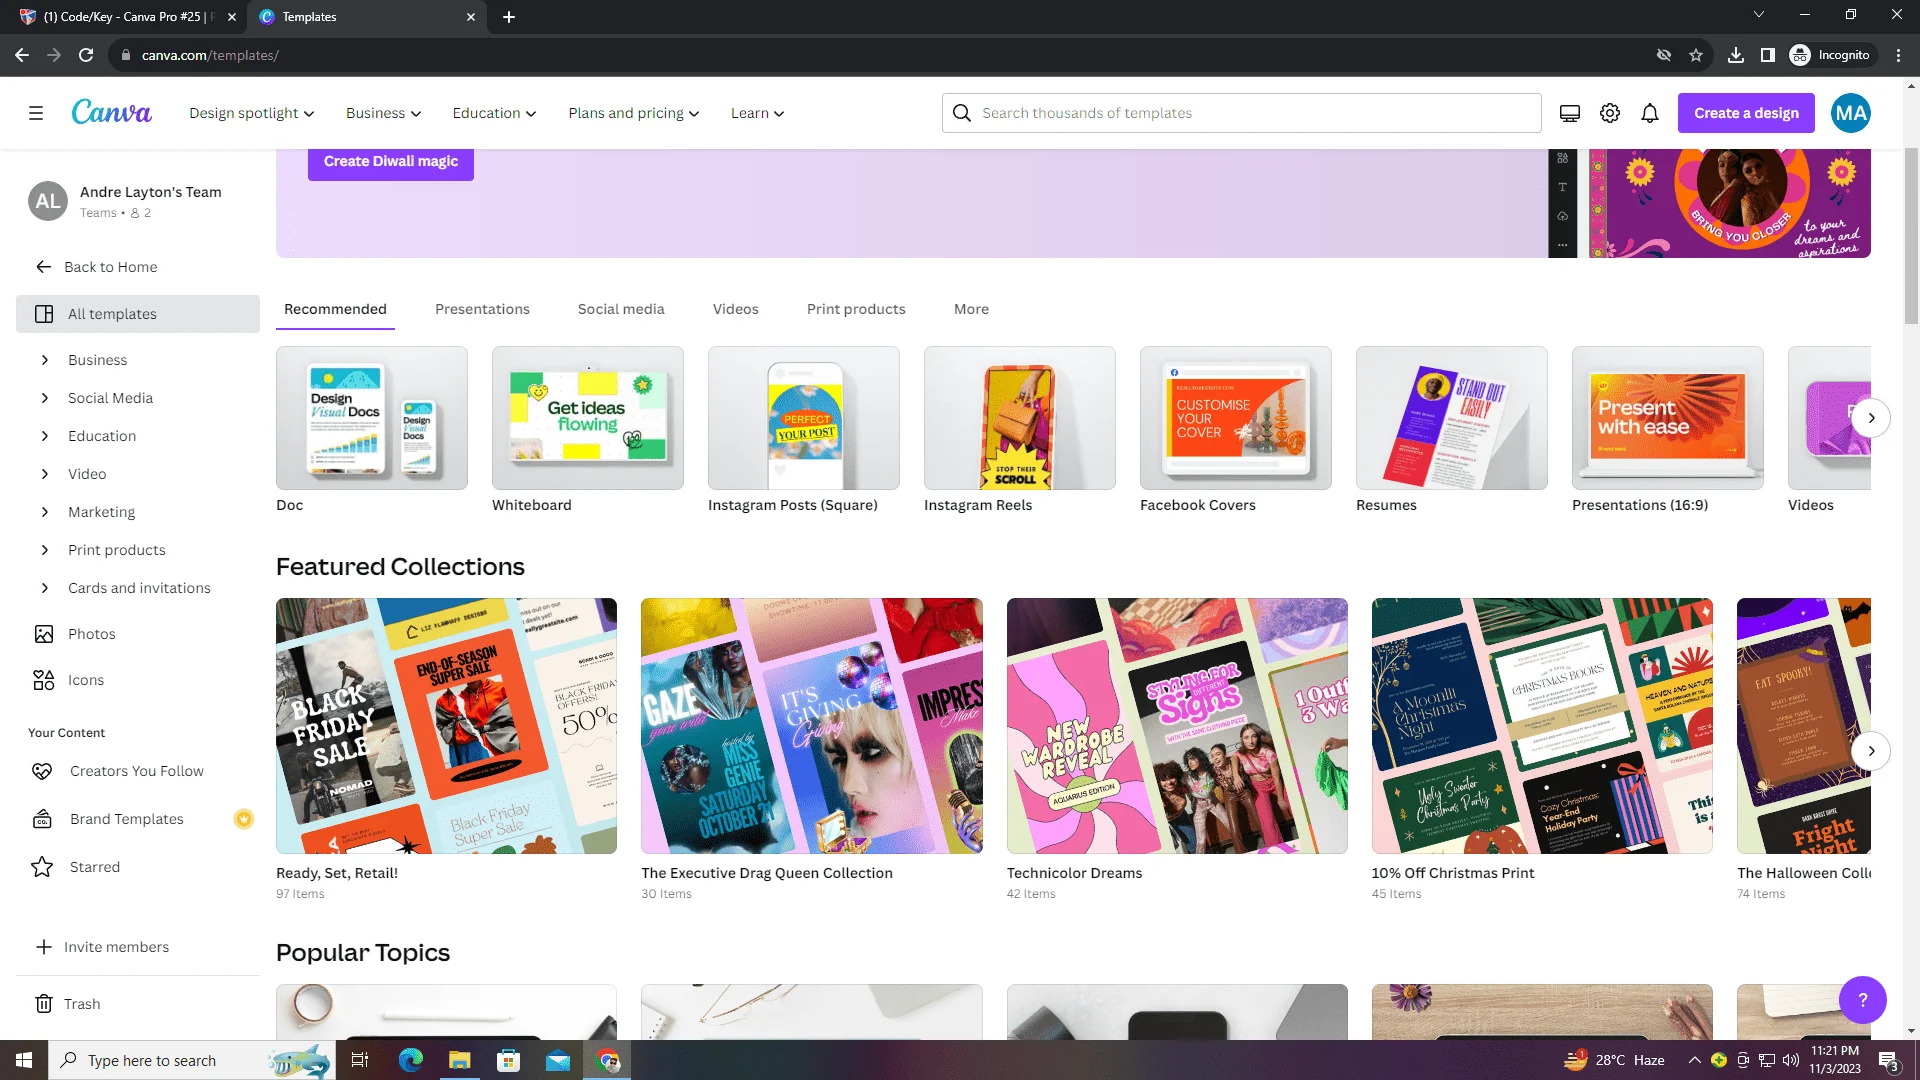Image resolution: width=1920 pixels, height=1080 pixels.
Task: Select the Recommended tab
Action: click(335, 309)
